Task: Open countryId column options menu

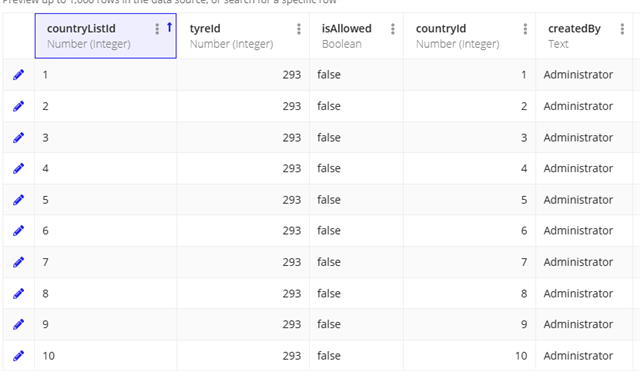Action: coord(525,29)
